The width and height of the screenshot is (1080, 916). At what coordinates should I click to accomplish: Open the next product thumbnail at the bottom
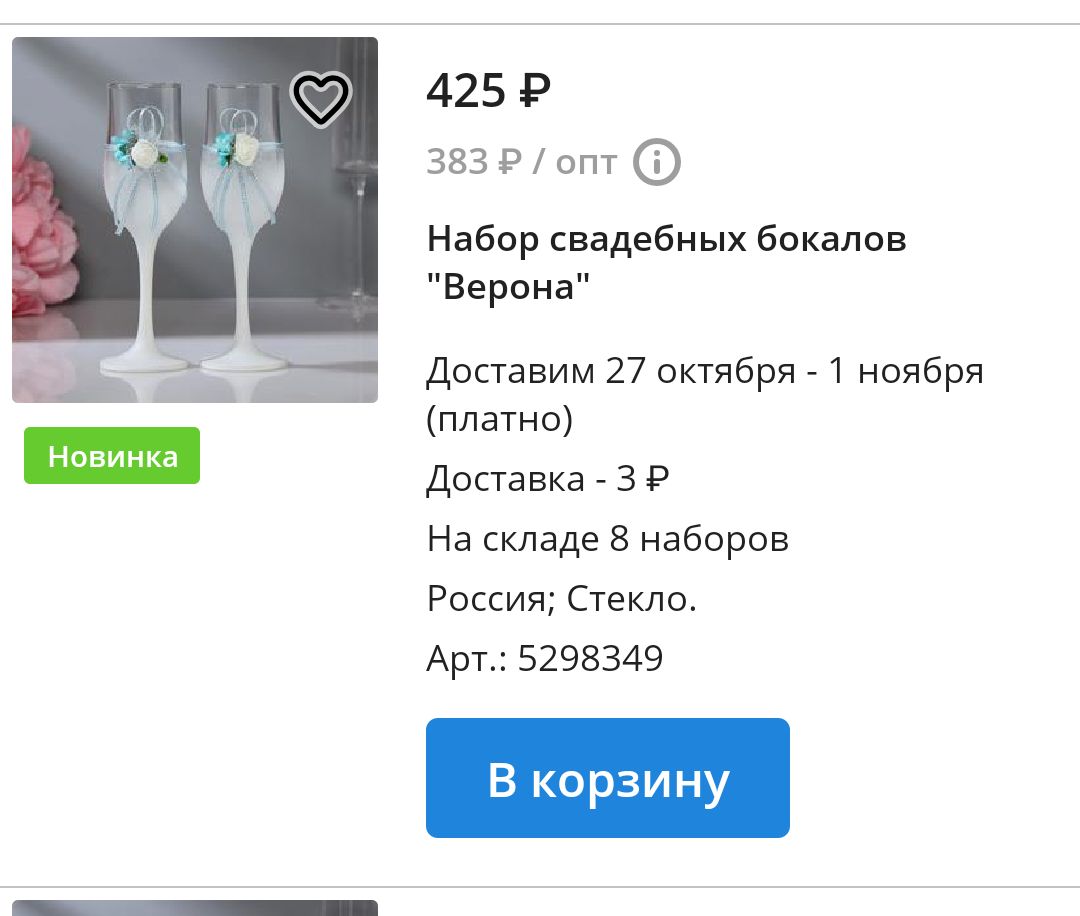195,908
